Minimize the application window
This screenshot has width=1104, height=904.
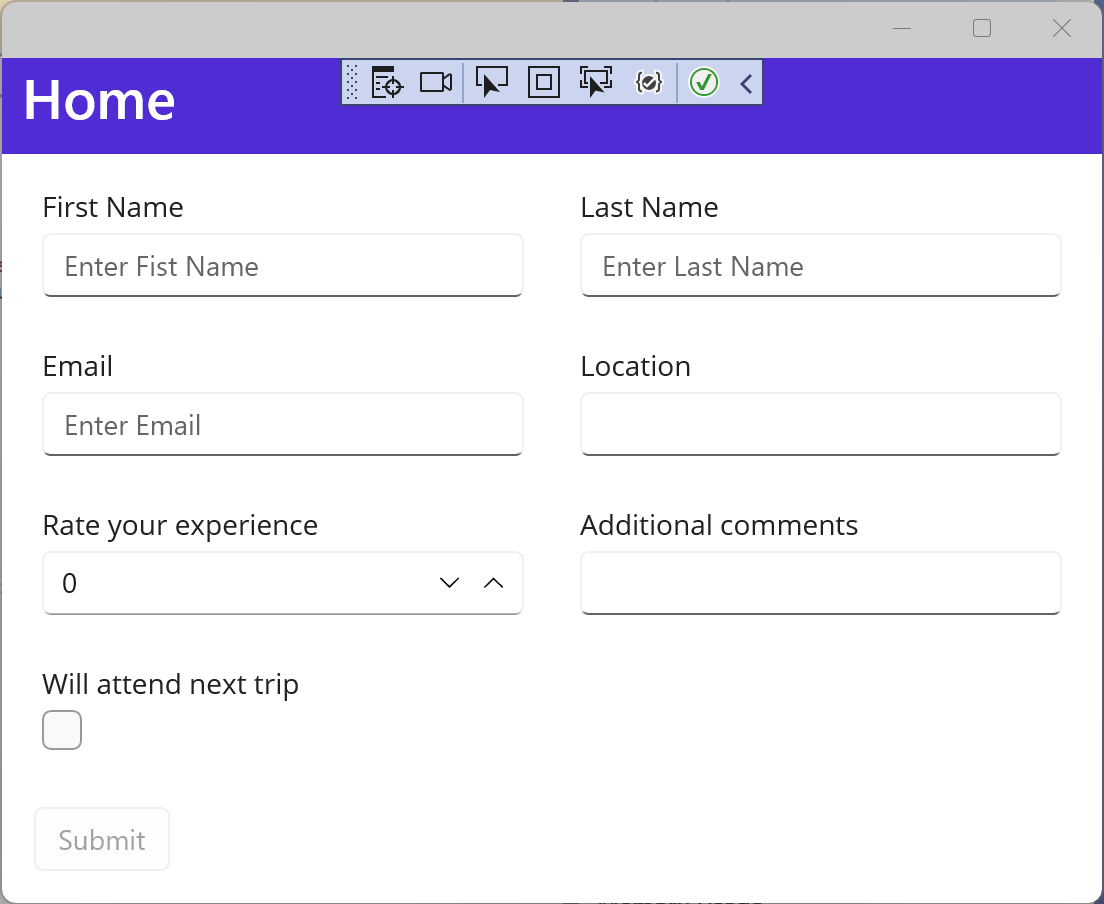902,28
